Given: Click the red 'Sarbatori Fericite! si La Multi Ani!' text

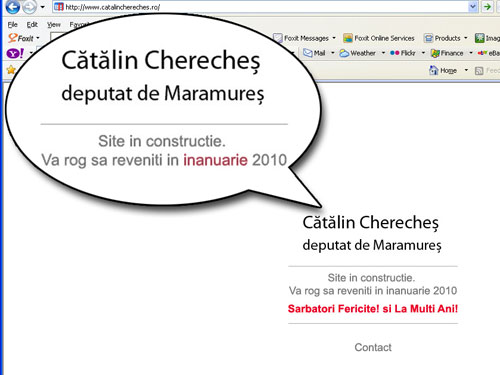Looking at the screenshot, I should (373, 309).
